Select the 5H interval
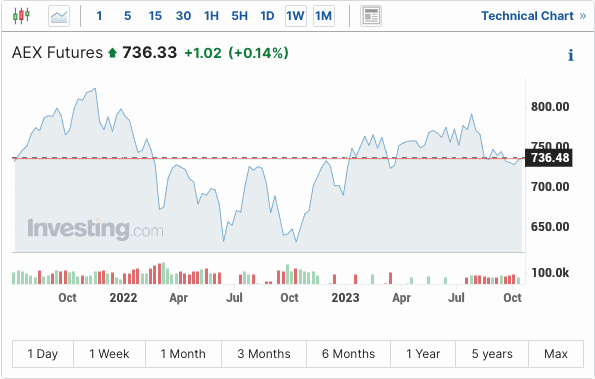 coord(239,16)
